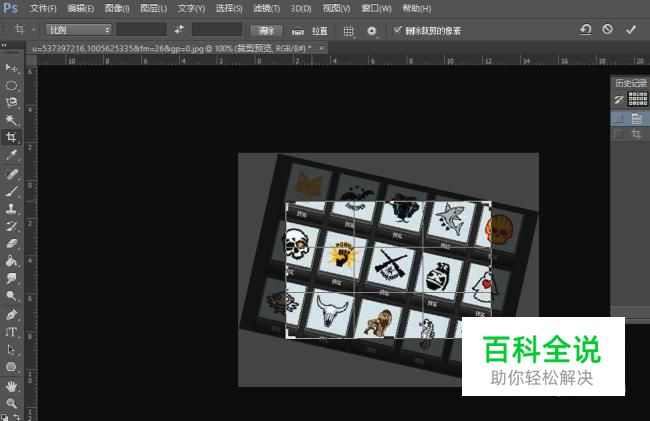Open additional crop settings gear
This screenshot has width=650, height=421.
coord(372,31)
